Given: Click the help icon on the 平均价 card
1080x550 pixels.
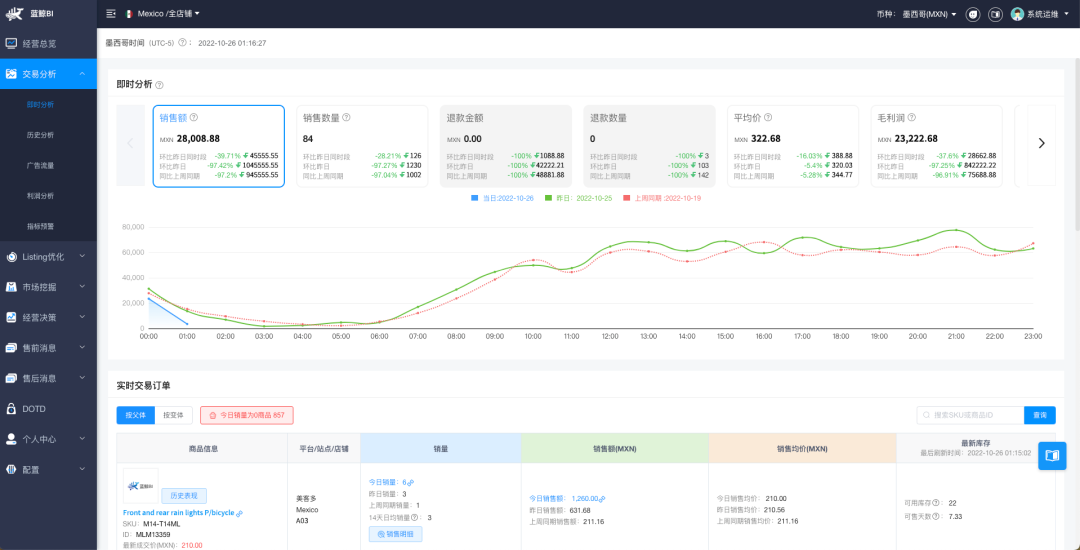Looking at the screenshot, I should (768, 118).
